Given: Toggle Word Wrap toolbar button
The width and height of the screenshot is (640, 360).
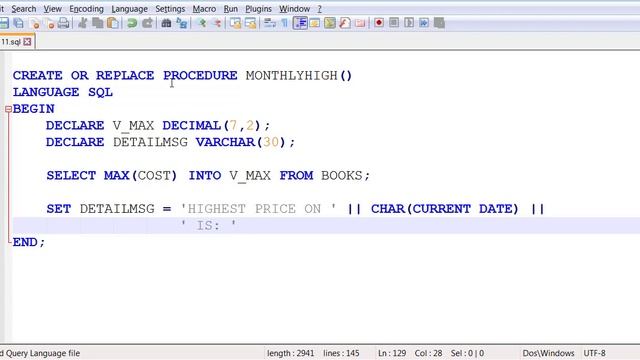Looking at the screenshot, I should click(270, 23).
